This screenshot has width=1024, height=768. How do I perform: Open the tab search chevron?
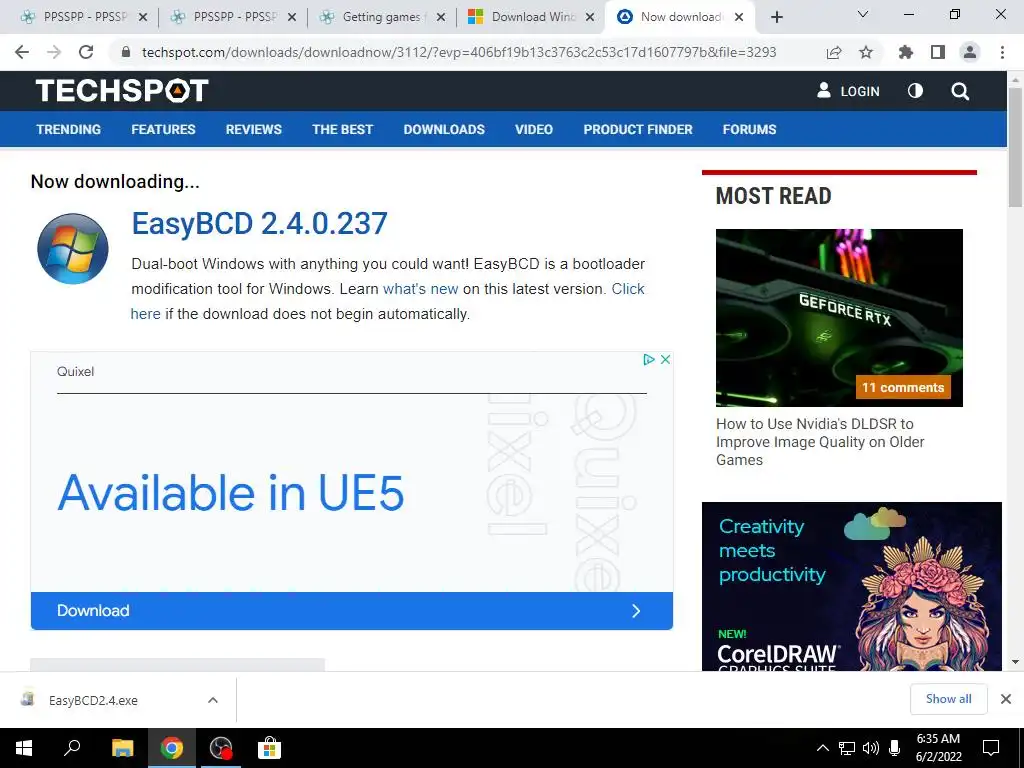point(863,14)
